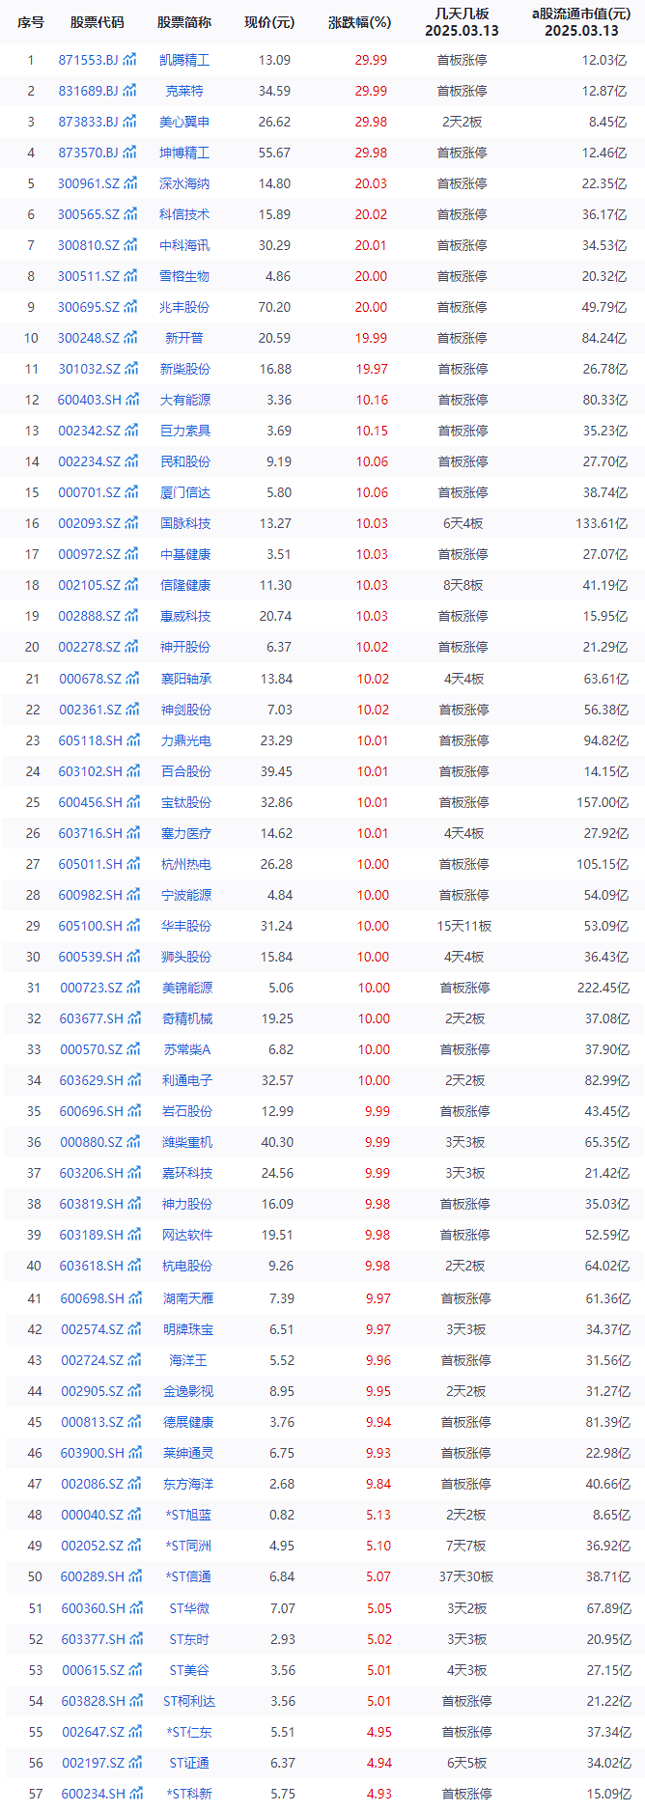Select the 37天30板 cell
Image resolution: width=645 pixels, height=1812 pixels.
pyautogui.click(x=466, y=1576)
